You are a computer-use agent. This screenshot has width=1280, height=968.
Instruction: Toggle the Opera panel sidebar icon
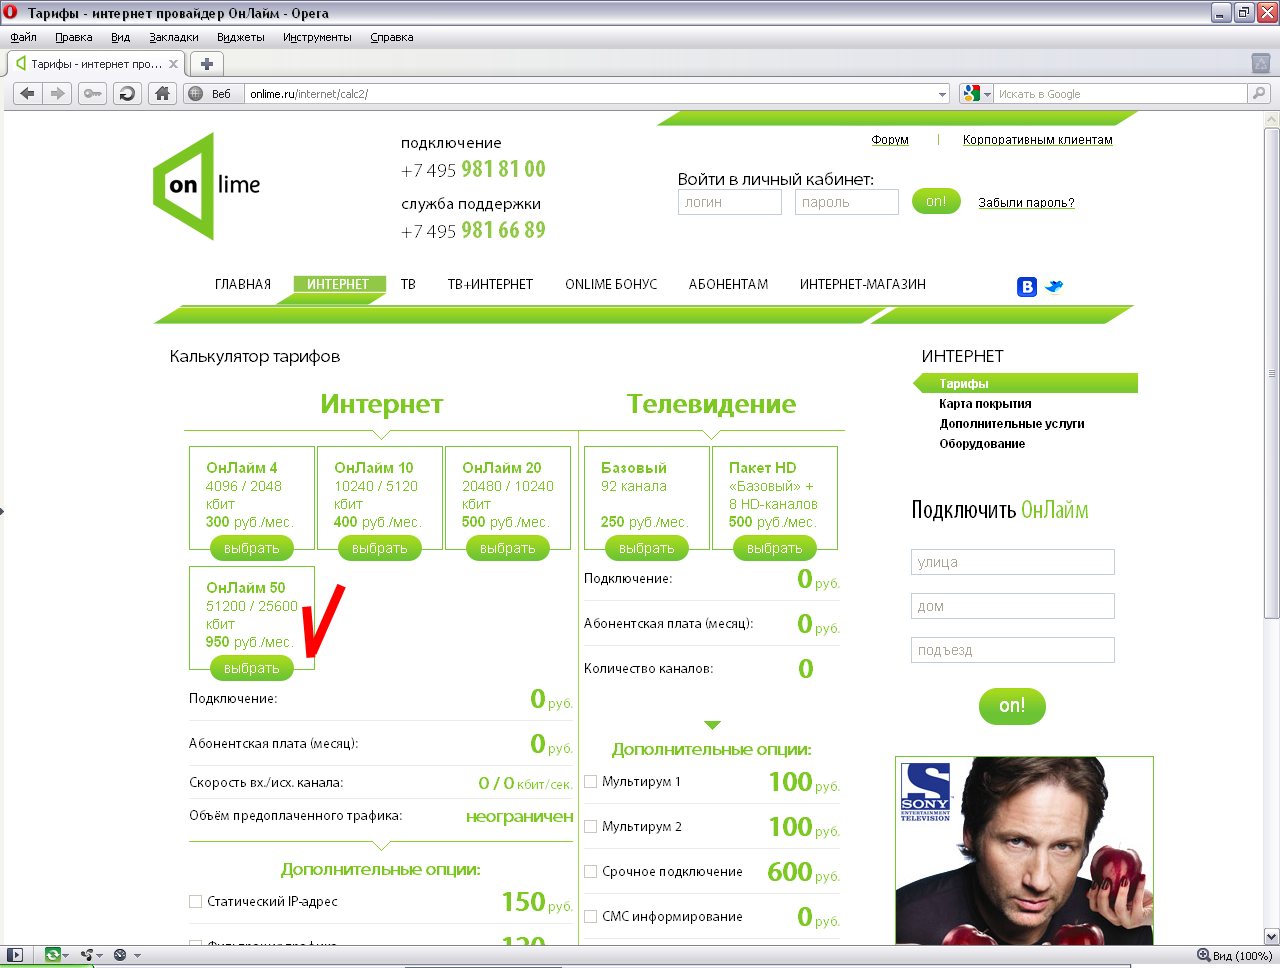15,955
